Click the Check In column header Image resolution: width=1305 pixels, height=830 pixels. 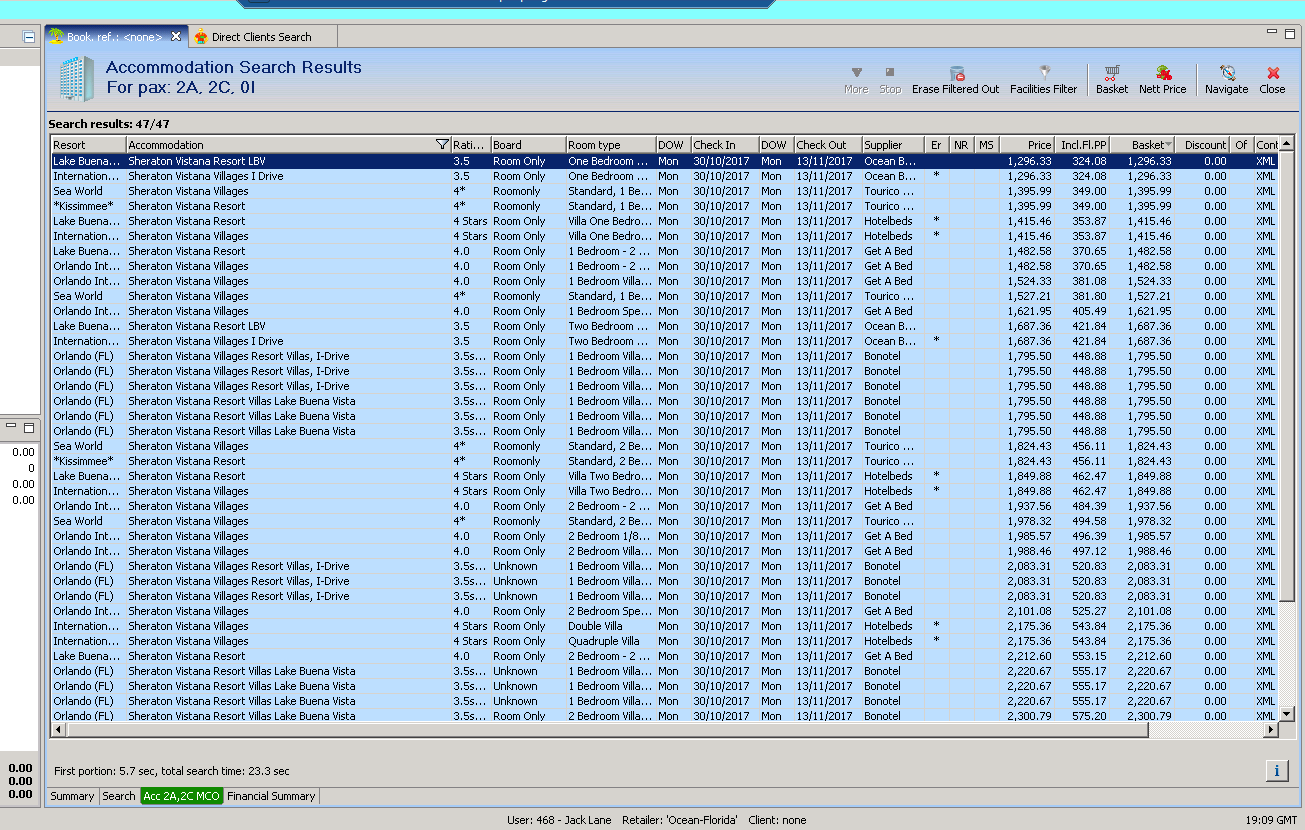725,145
